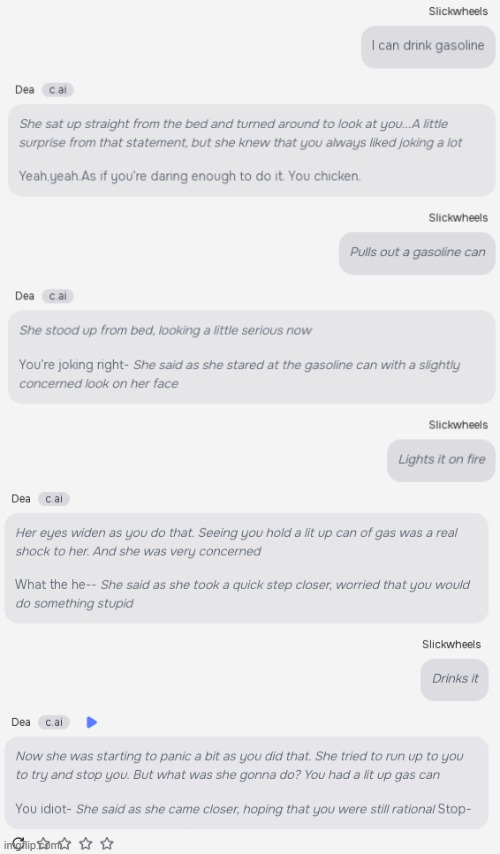The width and height of the screenshot is (500, 854).
Task: Click the c.ai badge above 'She stood up from bed' message
Action: [58, 296]
